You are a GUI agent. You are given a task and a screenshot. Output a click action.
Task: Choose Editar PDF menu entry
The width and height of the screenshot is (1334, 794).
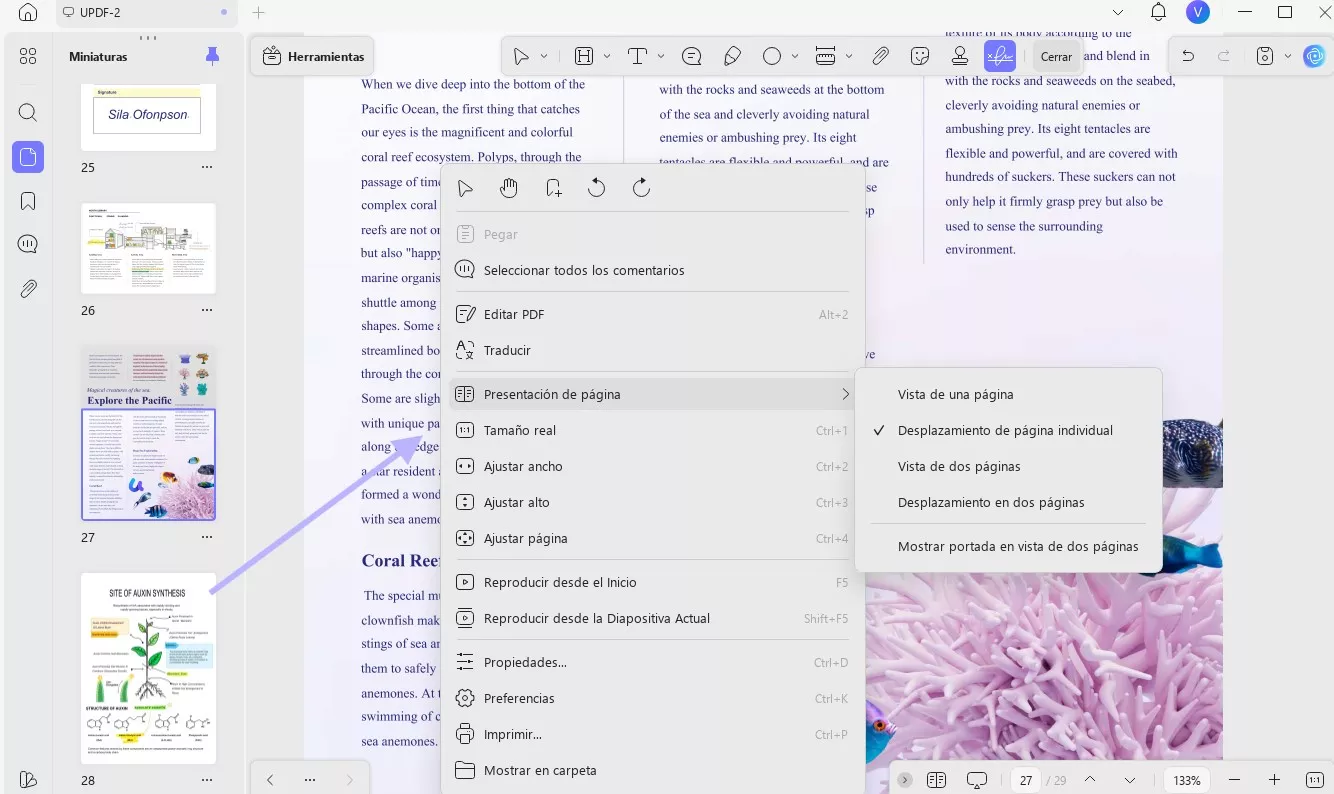coord(652,314)
